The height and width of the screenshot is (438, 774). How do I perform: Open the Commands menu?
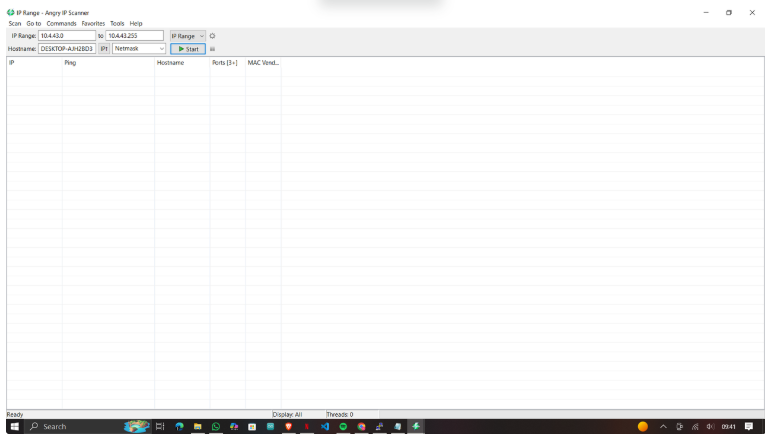(x=61, y=24)
